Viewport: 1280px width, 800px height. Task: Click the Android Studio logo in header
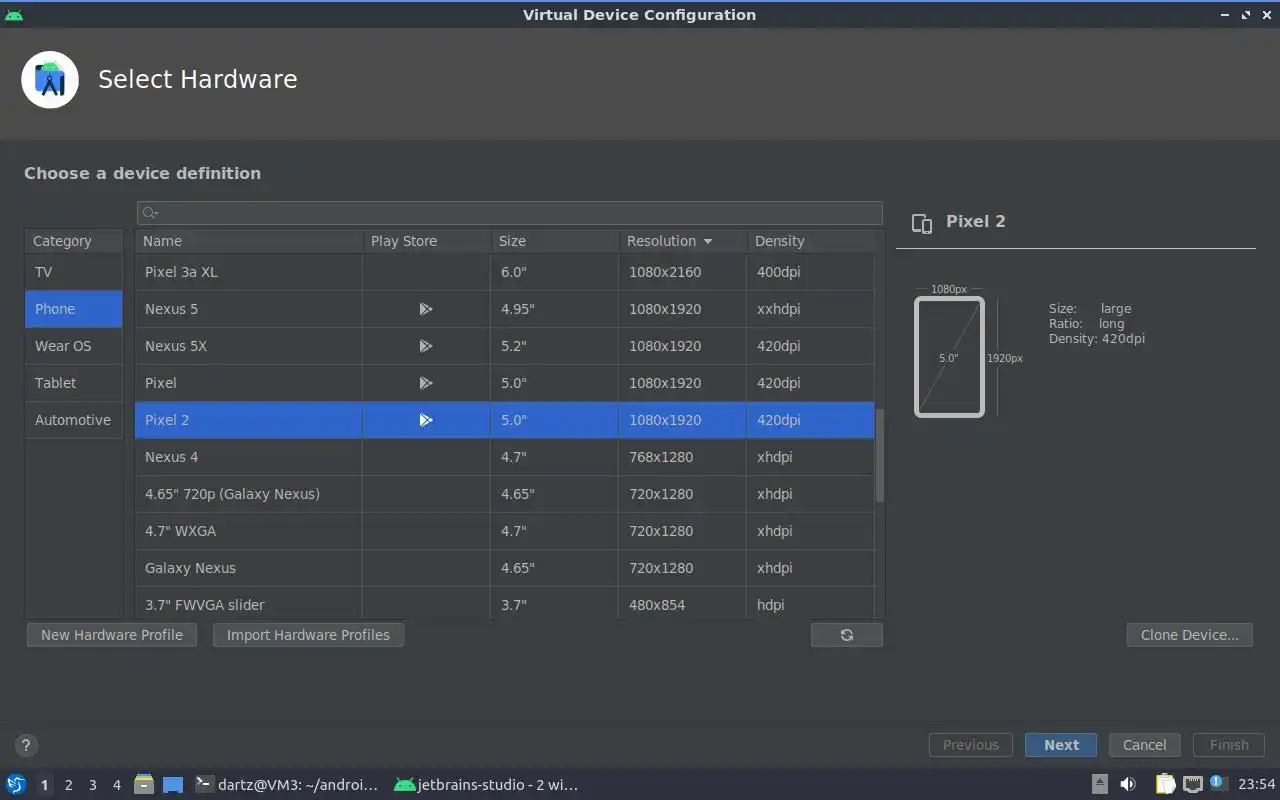[50, 80]
